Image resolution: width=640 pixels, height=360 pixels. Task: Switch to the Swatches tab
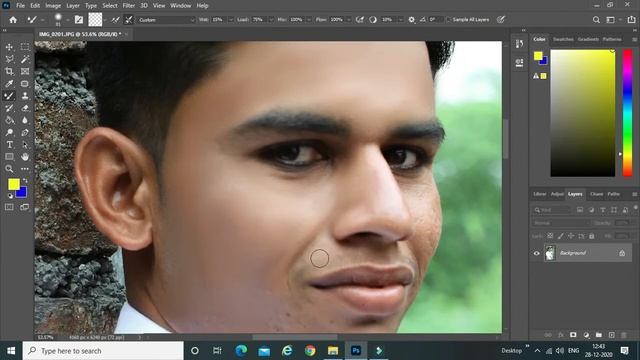563,39
